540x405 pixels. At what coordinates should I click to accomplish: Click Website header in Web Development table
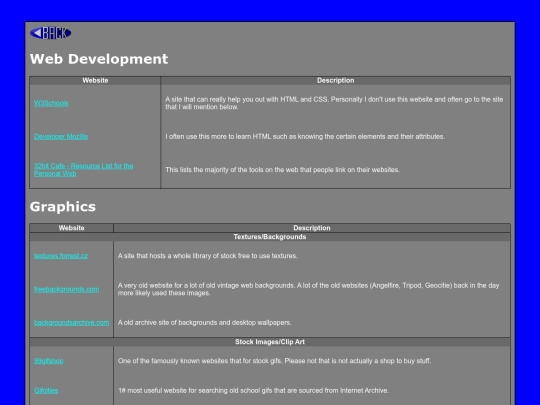pyautogui.click(x=95, y=81)
